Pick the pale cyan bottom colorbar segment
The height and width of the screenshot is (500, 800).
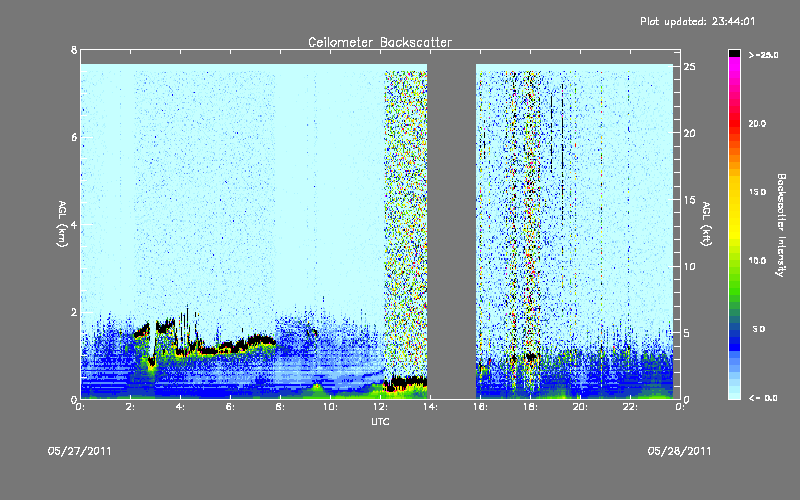pyautogui.click(x=735, y=394)
